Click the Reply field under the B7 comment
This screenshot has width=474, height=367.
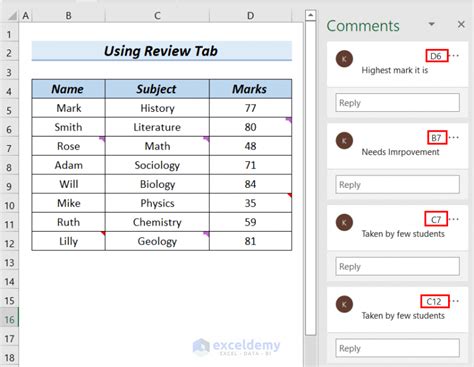coord(397,184)
